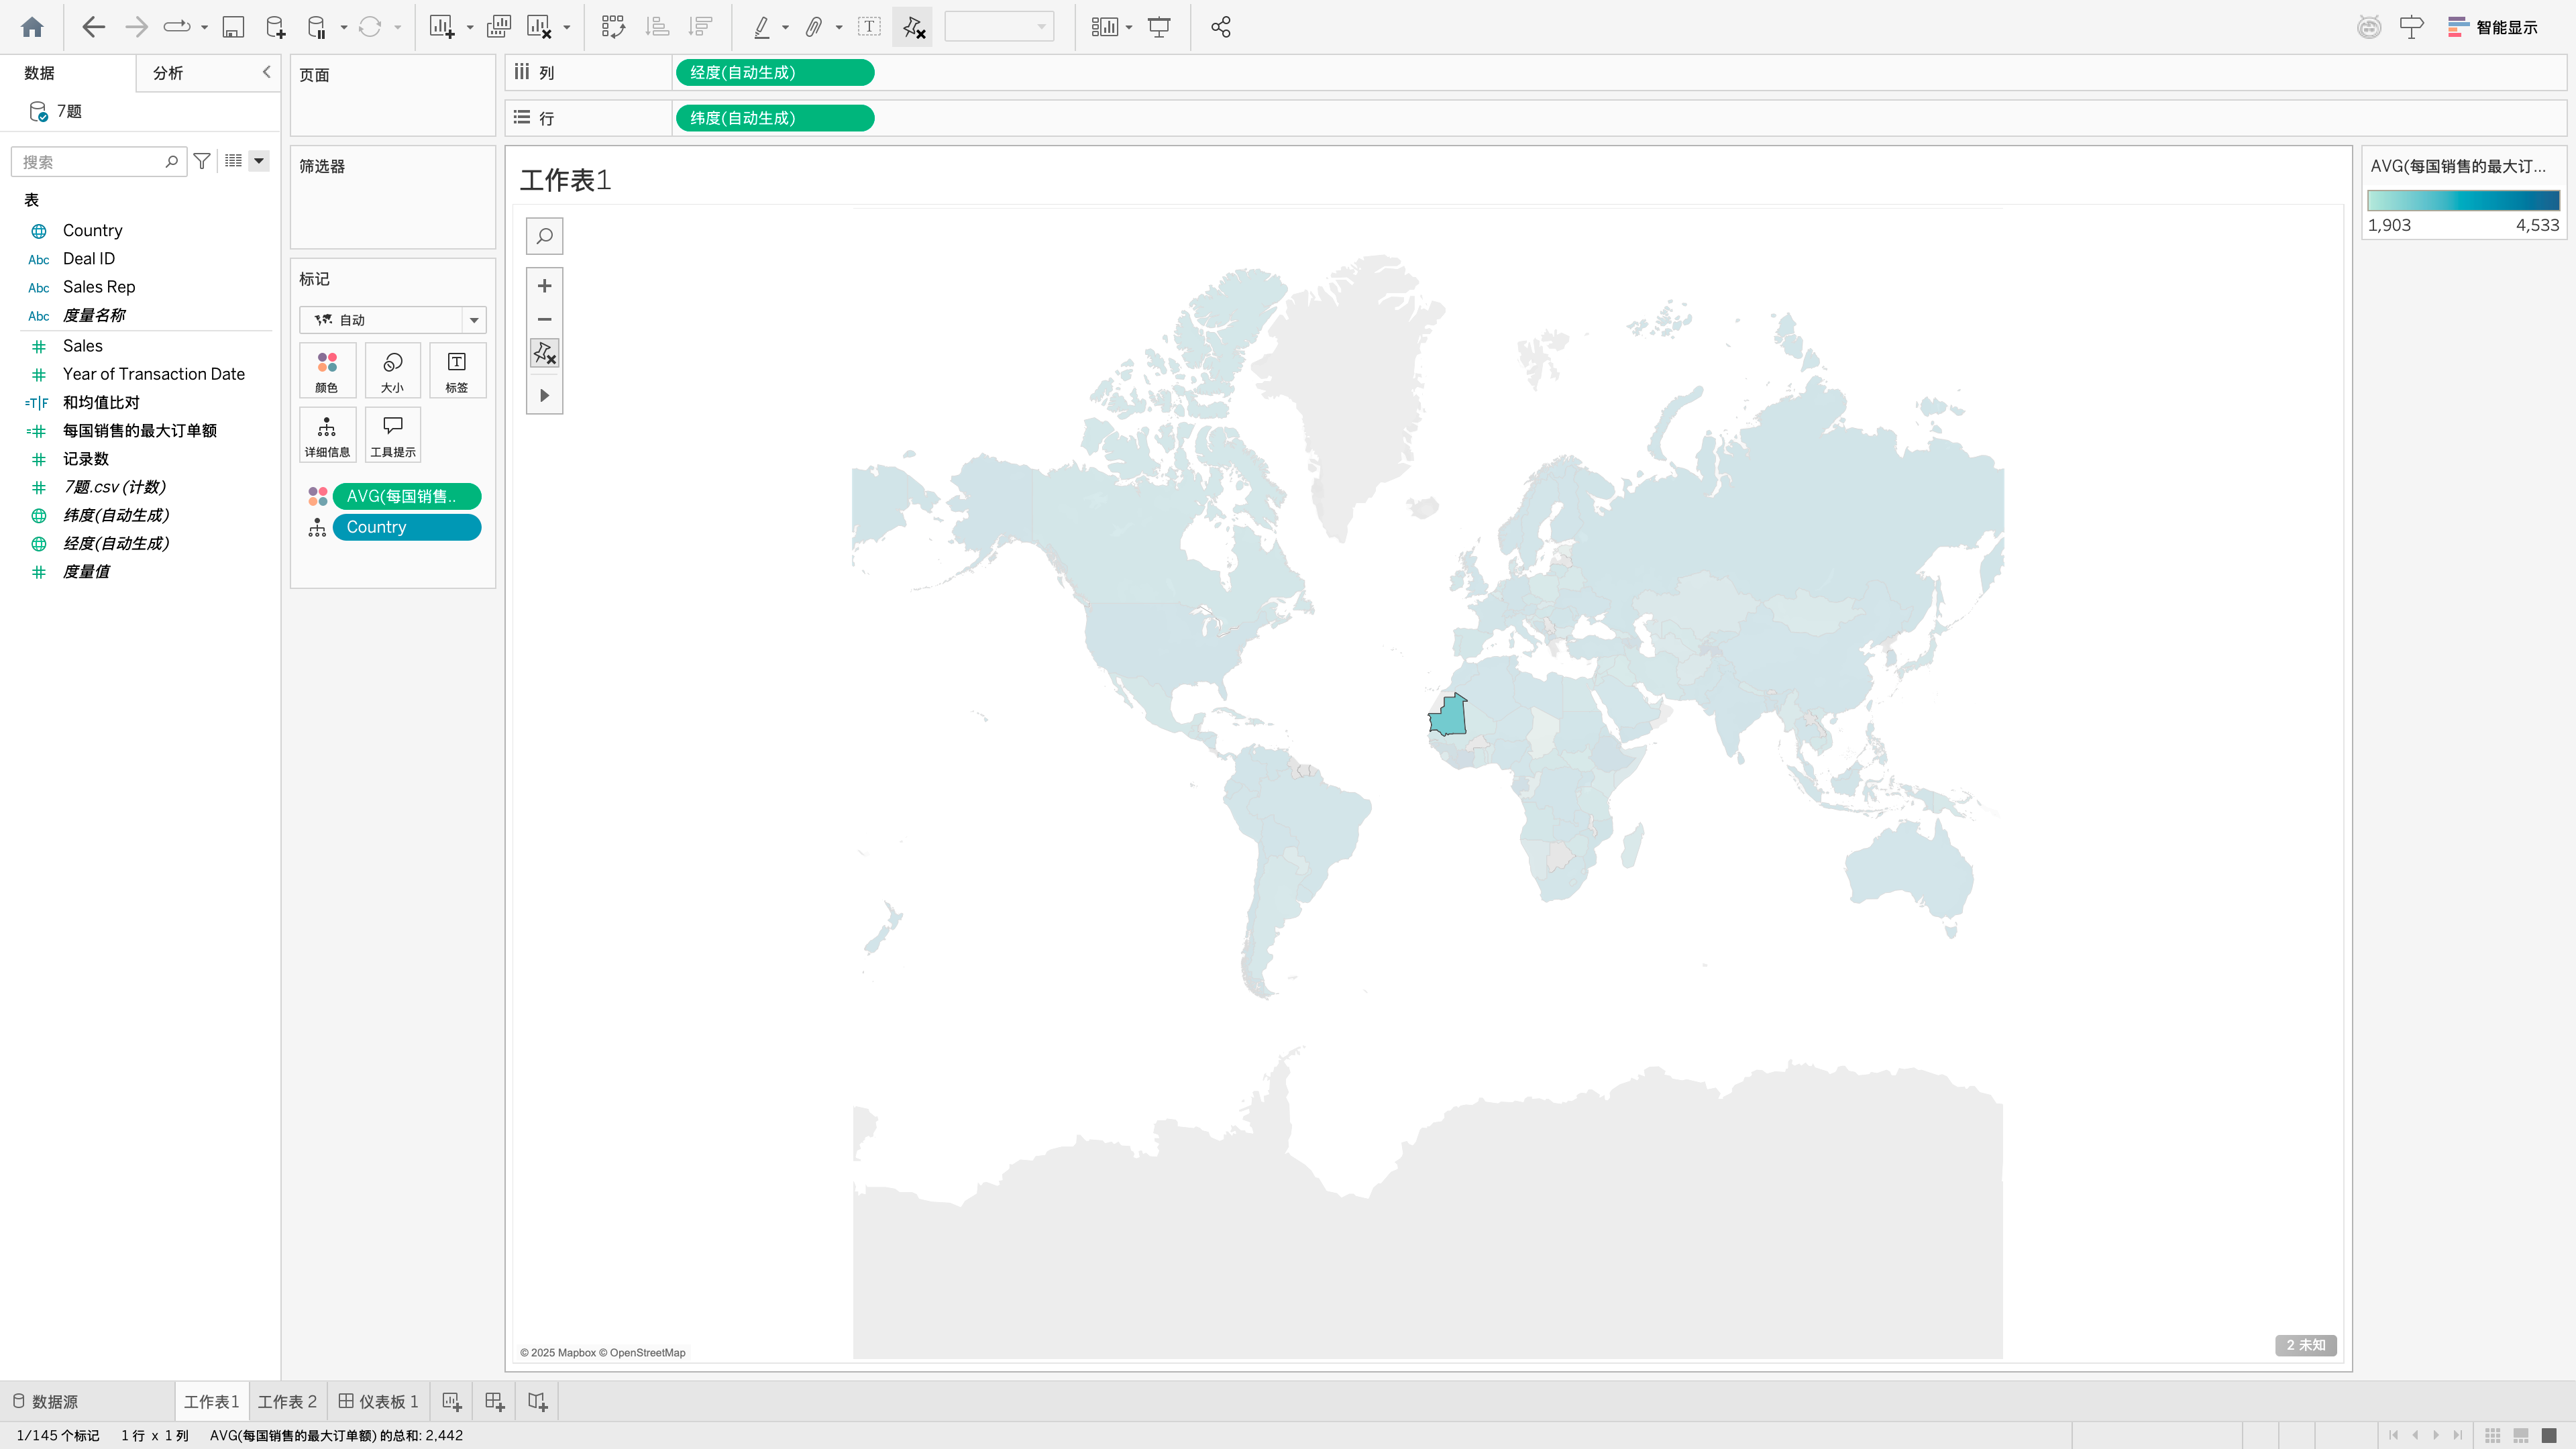This screenshot has height=1449, width=2576.
Task: Add a new data source from toolbar
Action: coord(275,27)
